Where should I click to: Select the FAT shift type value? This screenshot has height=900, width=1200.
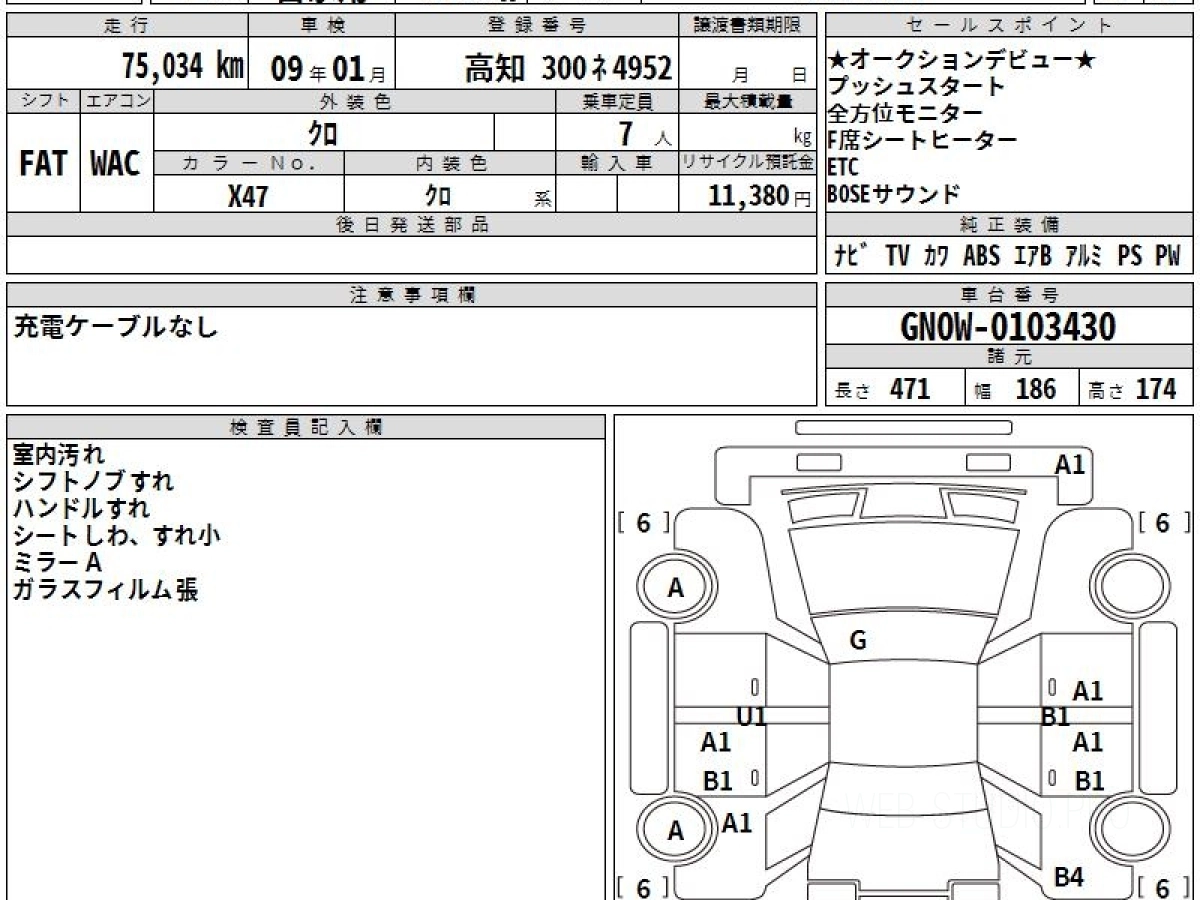tap(43, 164)
